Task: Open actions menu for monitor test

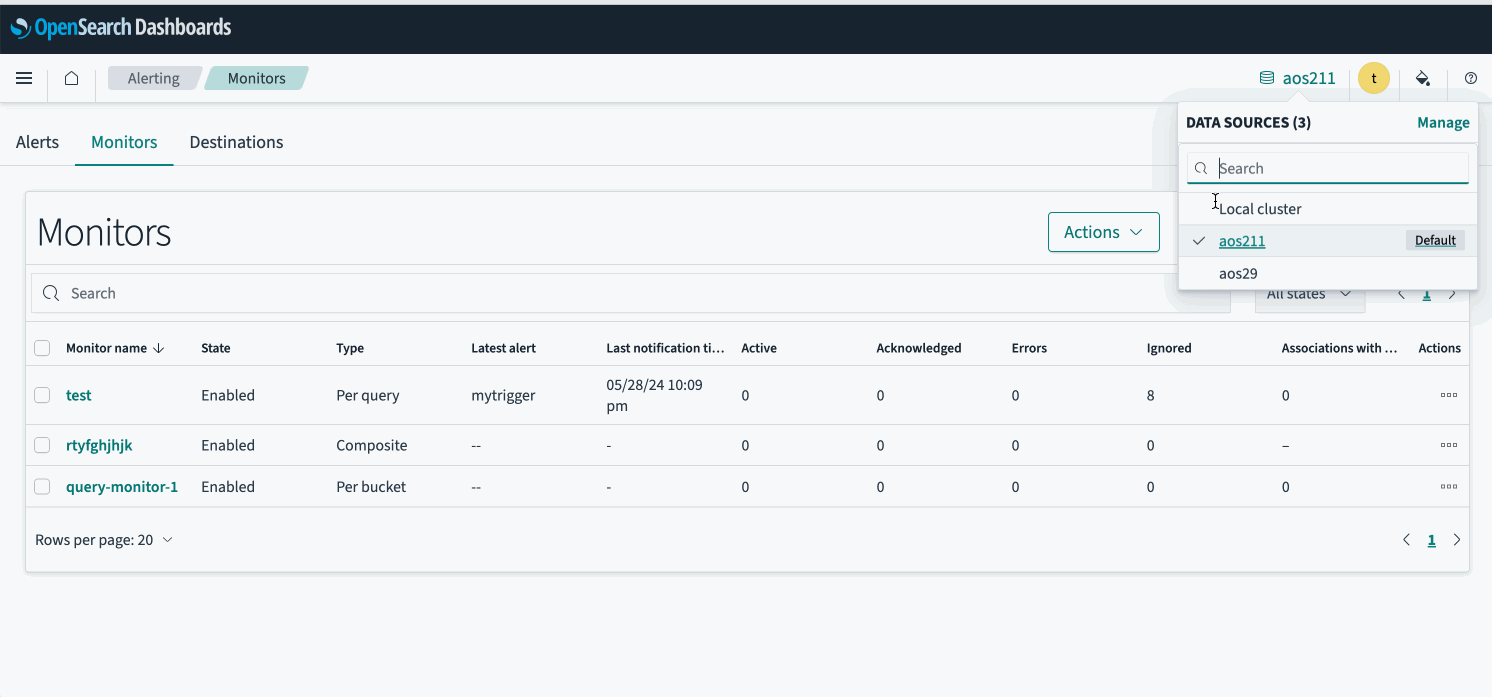Action: click(1449, 395)
